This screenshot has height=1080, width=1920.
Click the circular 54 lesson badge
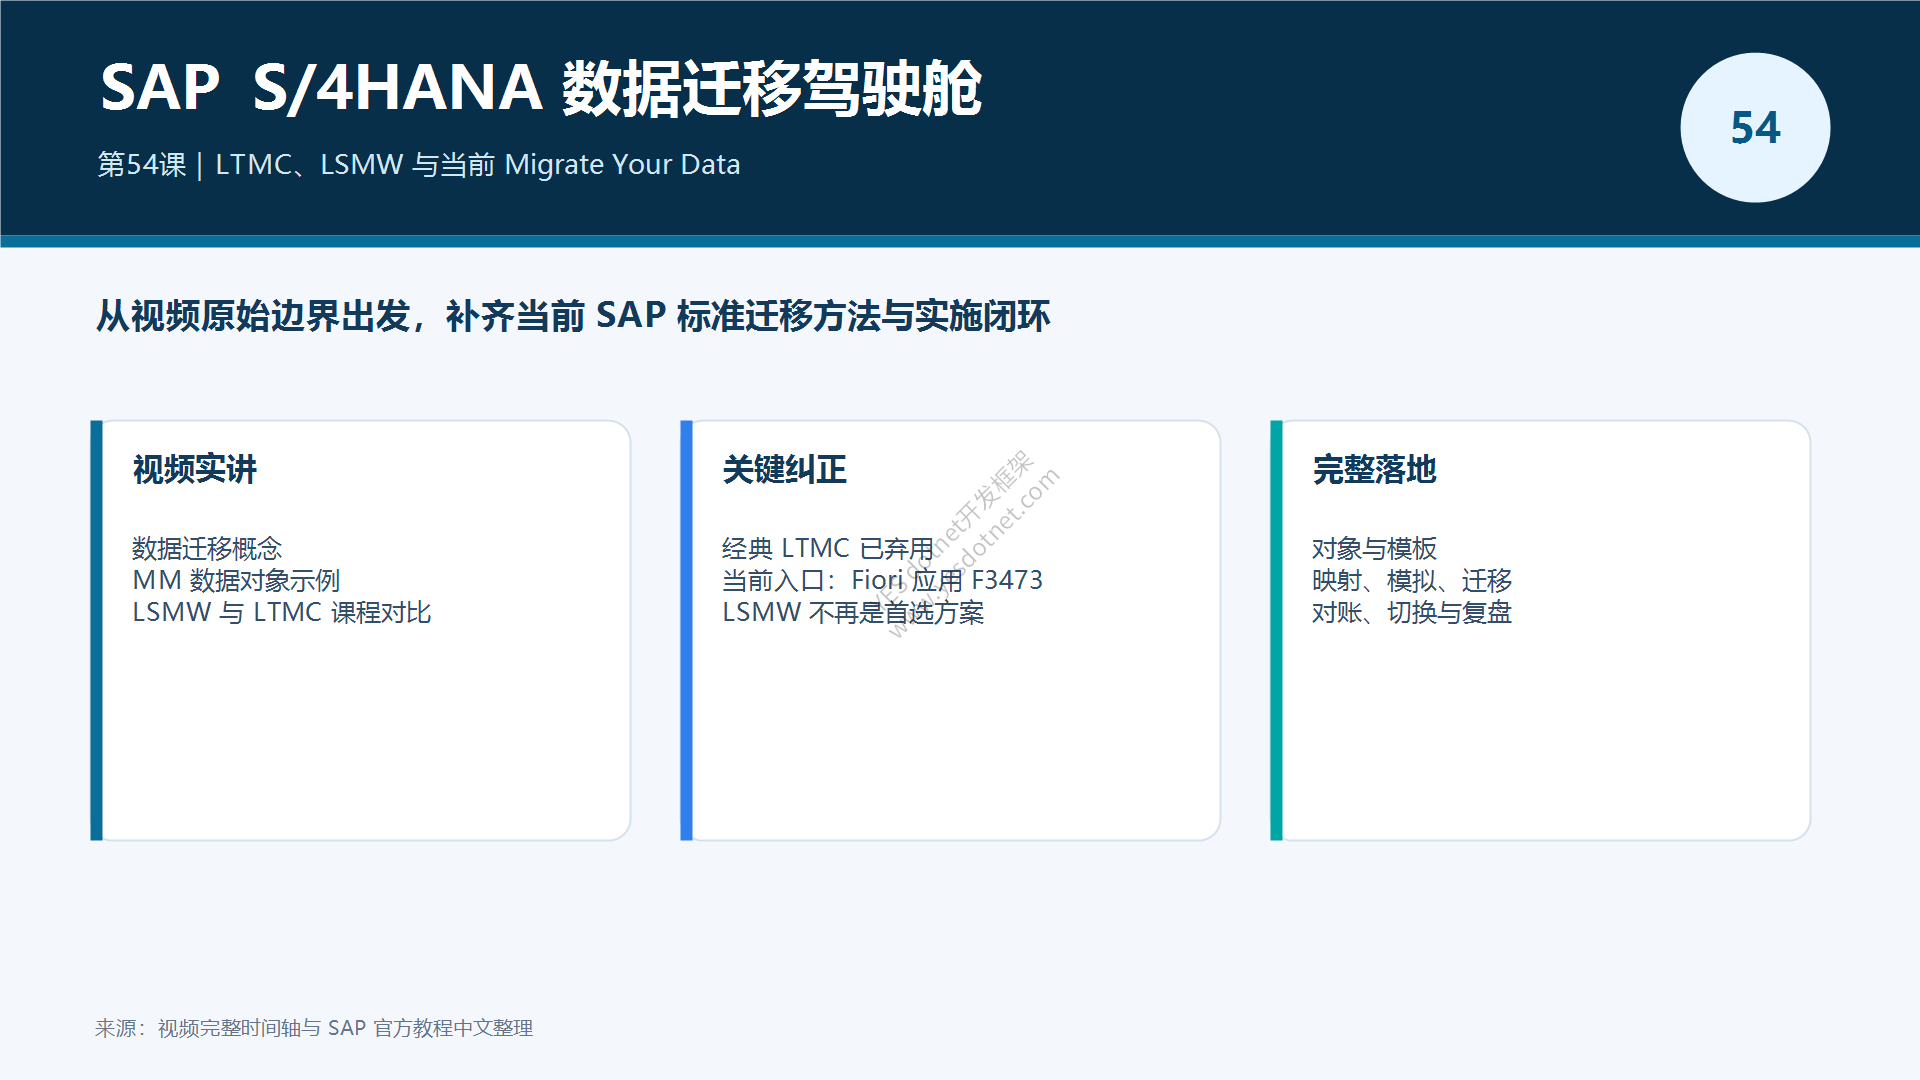tap(1755, 128)
